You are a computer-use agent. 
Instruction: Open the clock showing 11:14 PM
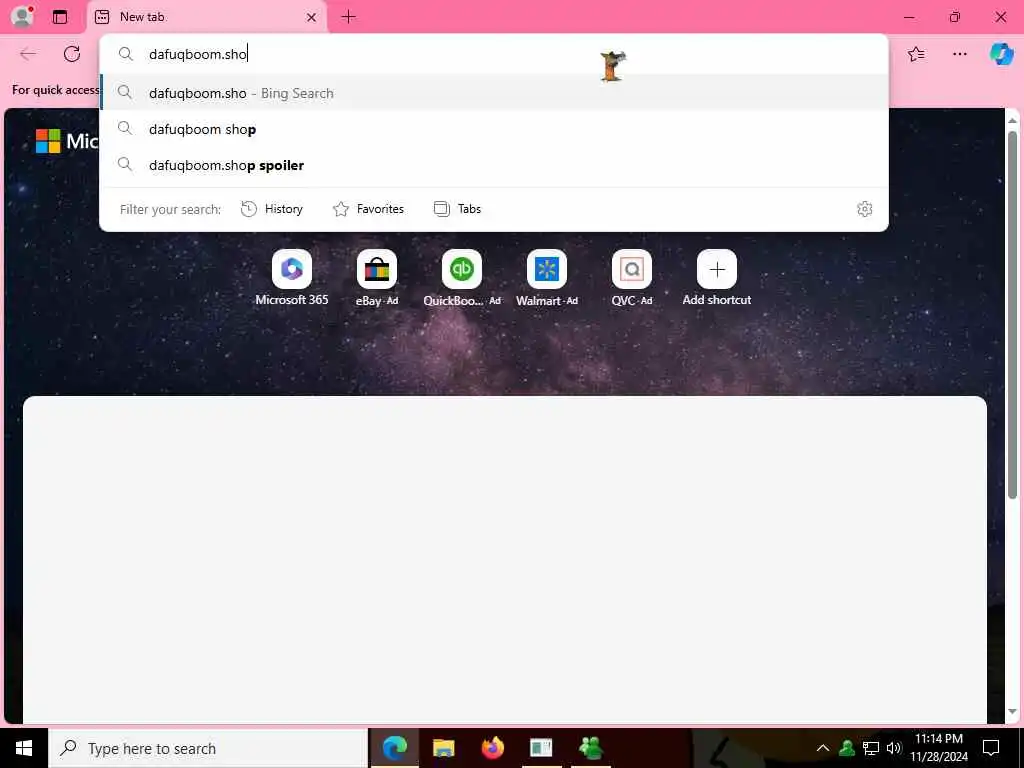coord(939,748)
